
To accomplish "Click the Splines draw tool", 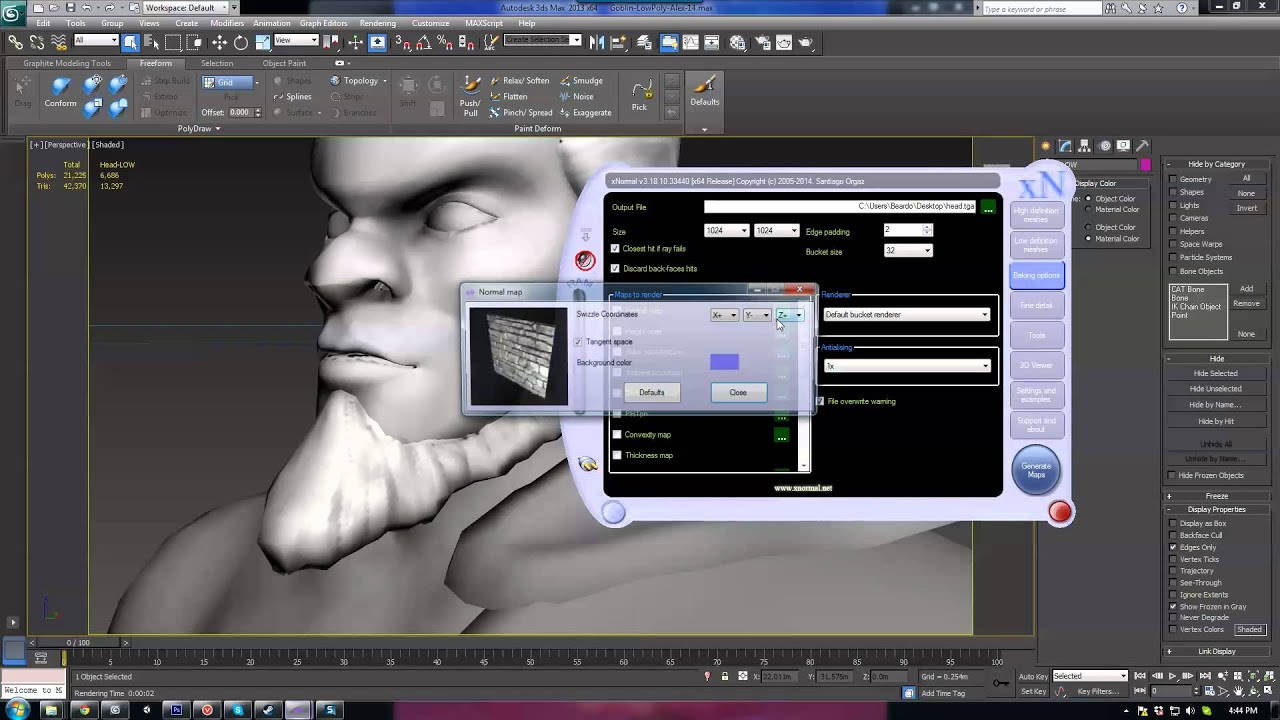I will tap(292, 97).
